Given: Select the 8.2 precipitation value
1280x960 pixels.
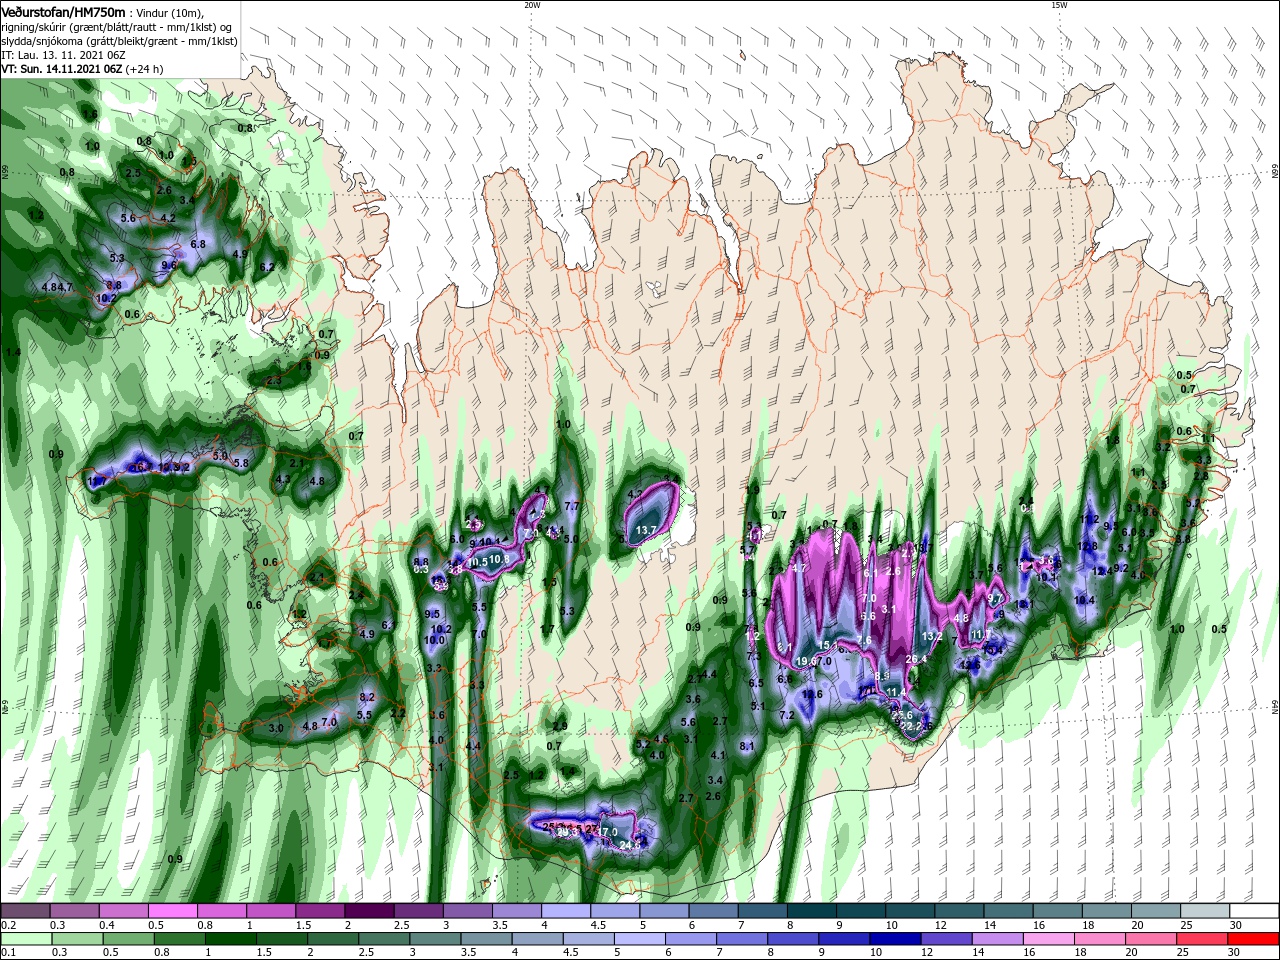Looking at the screenshot, I should 366,697.
